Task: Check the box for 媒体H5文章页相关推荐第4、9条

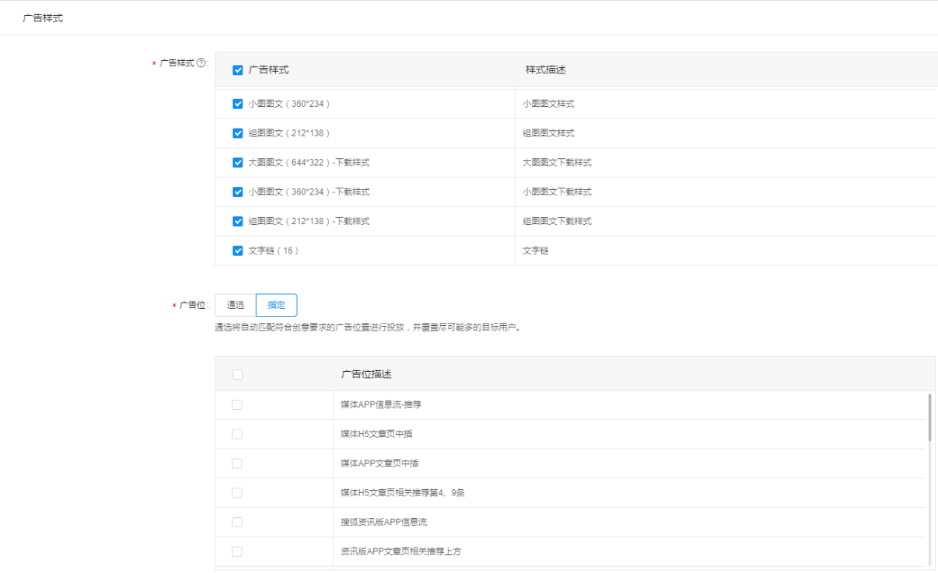Action: pos(237,493)
